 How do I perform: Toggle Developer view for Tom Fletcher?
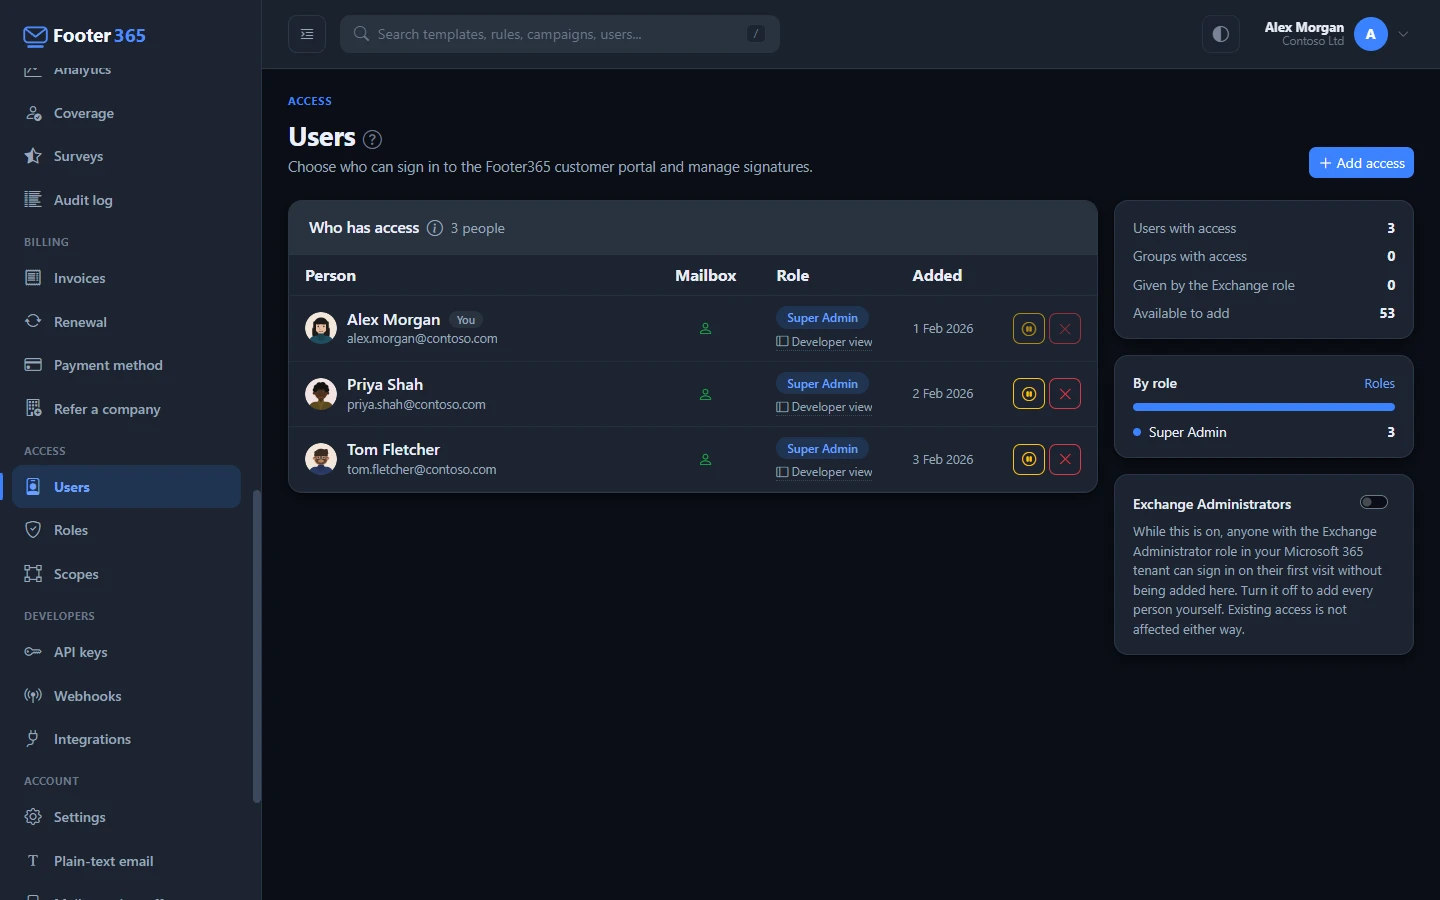824,472
